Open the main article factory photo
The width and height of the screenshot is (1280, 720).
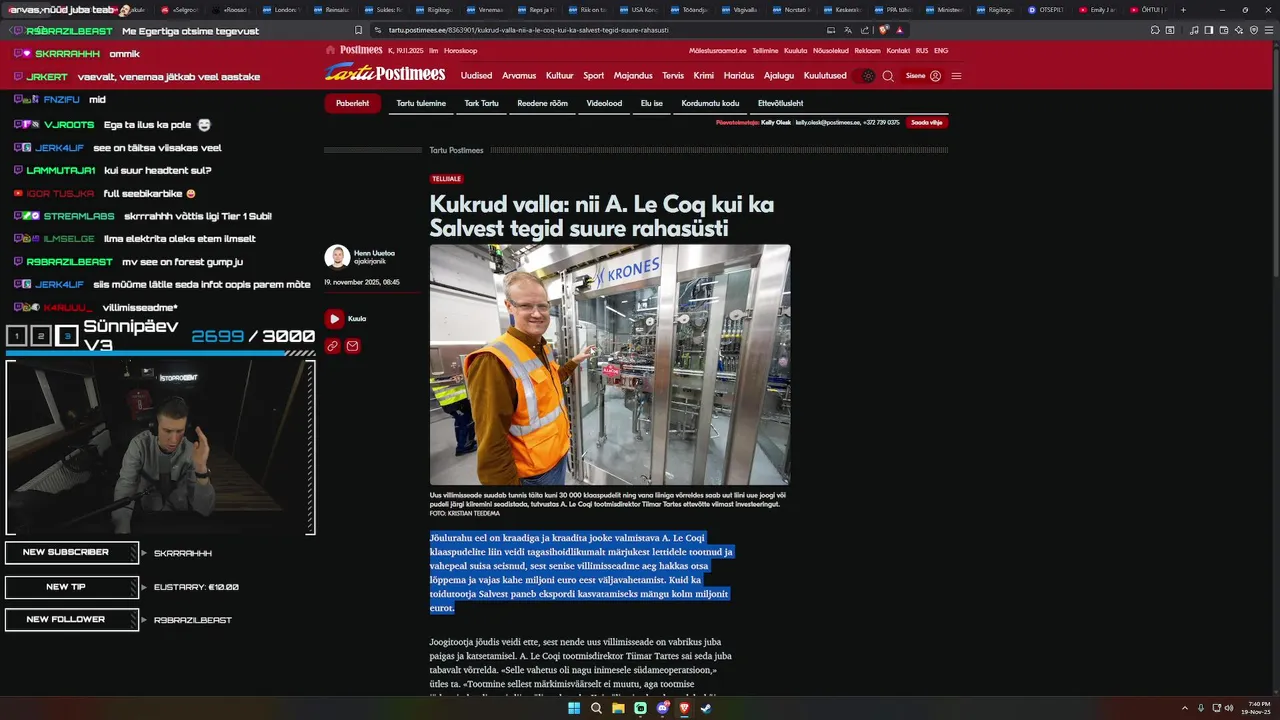point(610,365)
